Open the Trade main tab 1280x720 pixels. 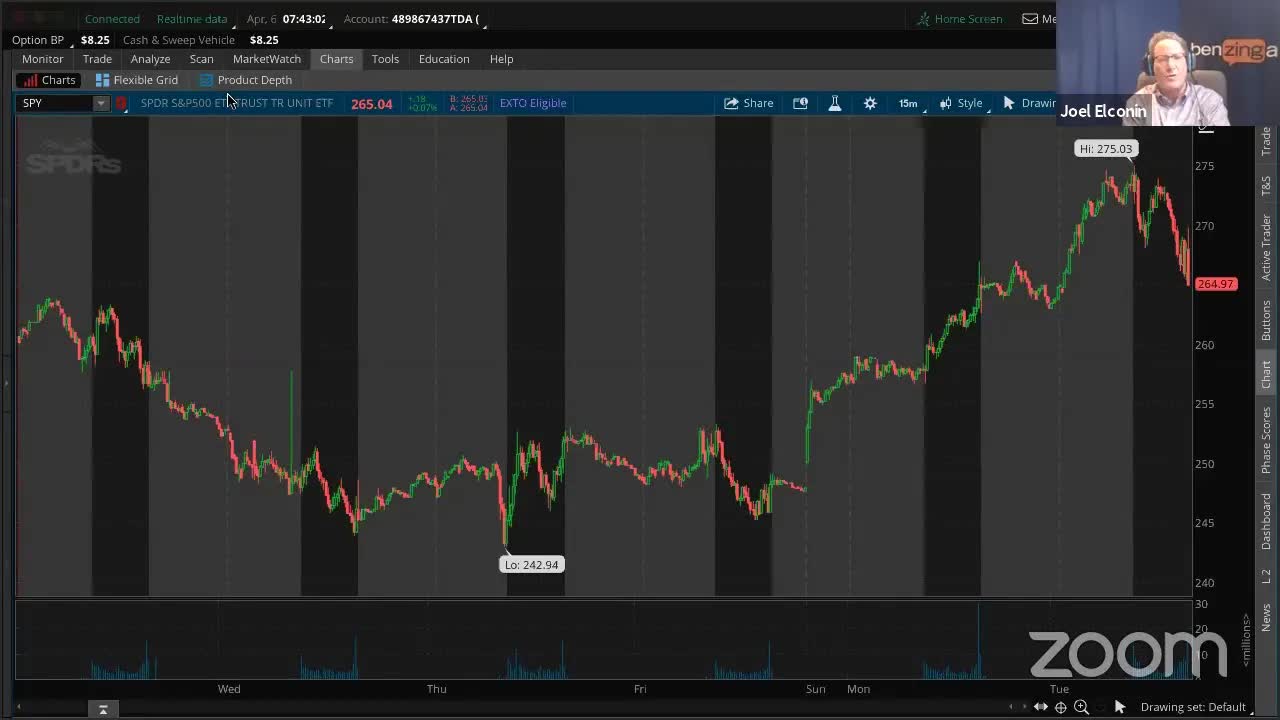97,59
